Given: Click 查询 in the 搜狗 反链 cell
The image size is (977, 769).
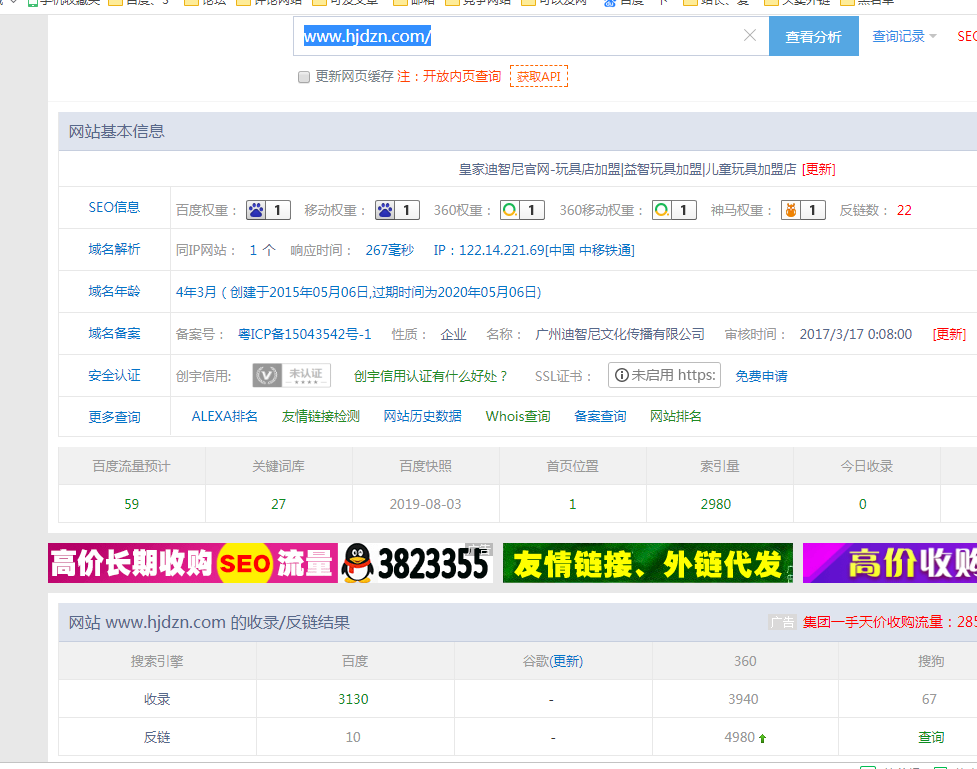Looking at the screenshot, I should click(931, 737).
